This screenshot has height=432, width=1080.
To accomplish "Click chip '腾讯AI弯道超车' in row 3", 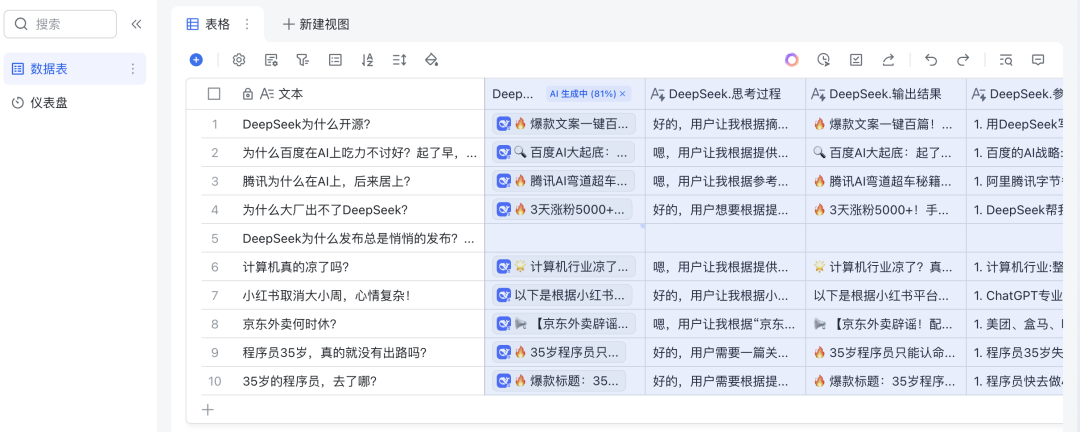I will click(x=563, y=181).
